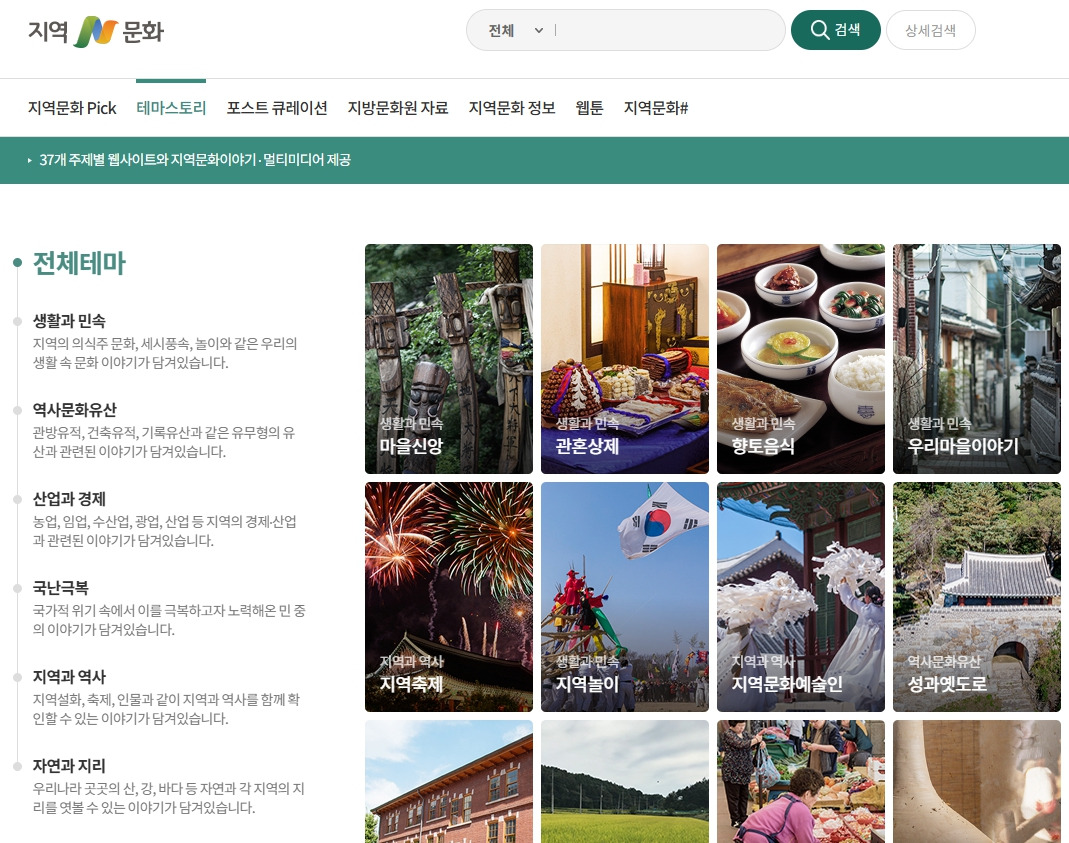Click the dropdown chevron next to 전체
This screenshot has width=1069, height=843.
pyautogui.click(x=539, y=31)
